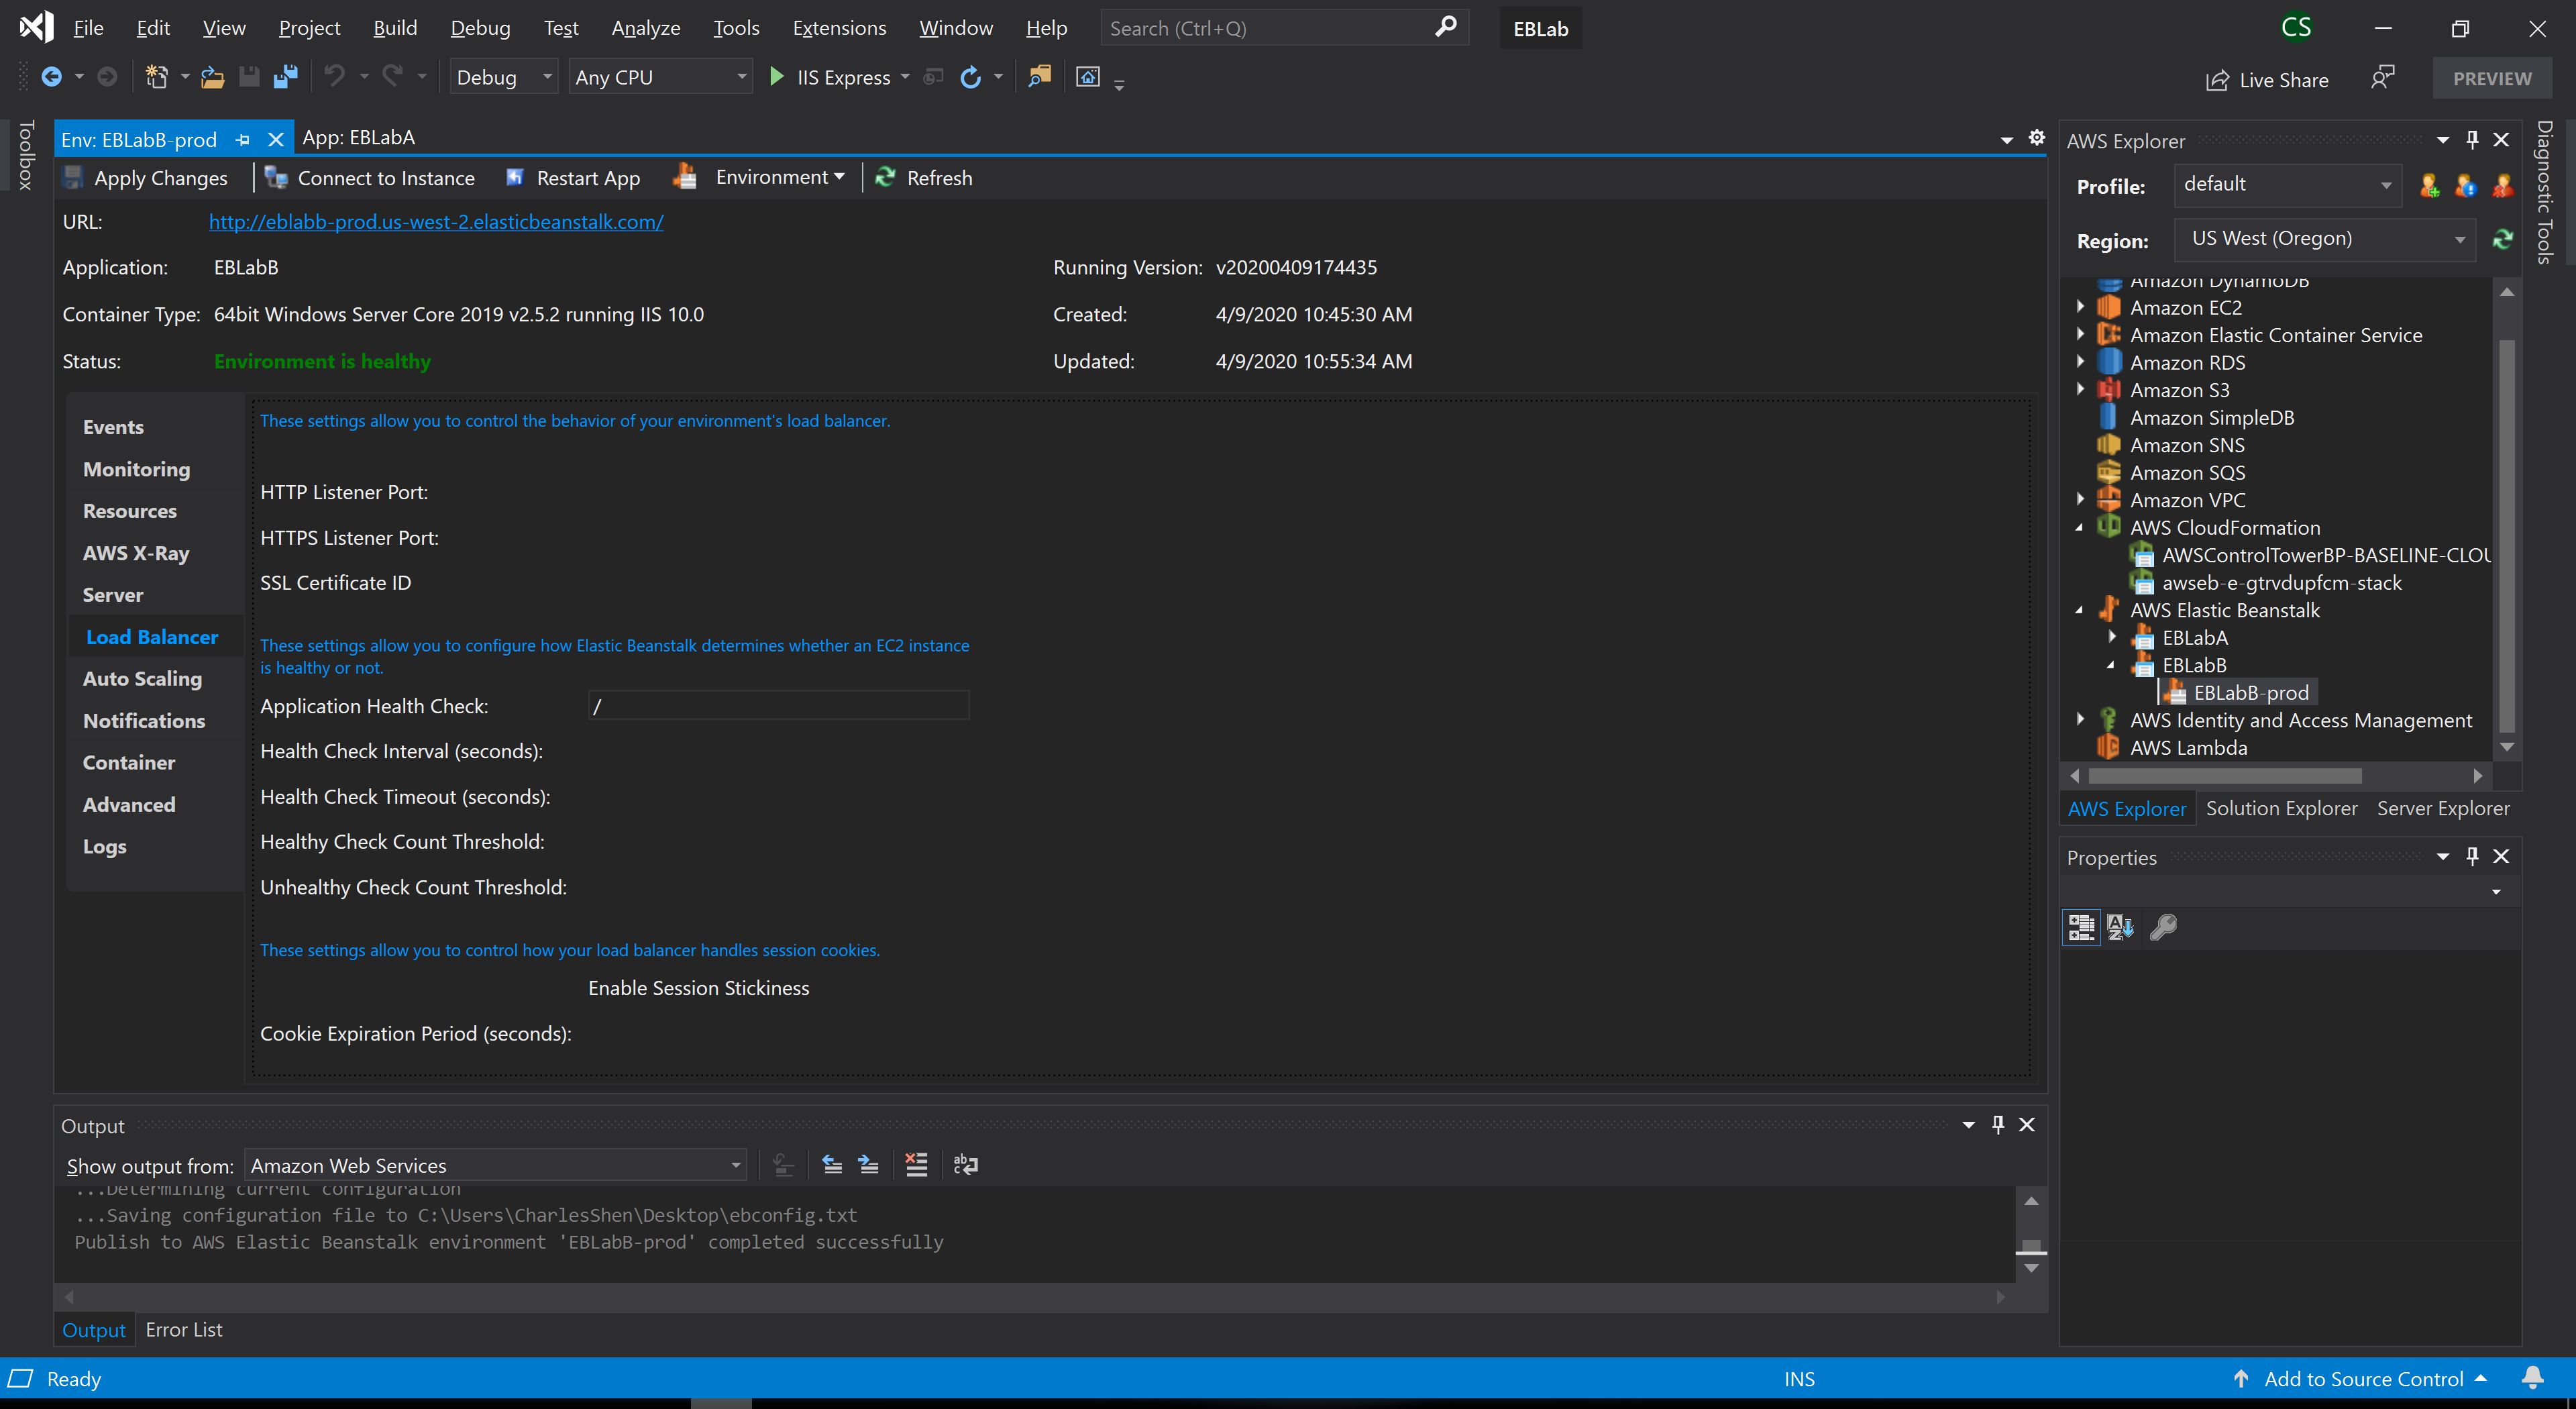Click the Alphabetical sort icon in Properties

point(2120,927)
